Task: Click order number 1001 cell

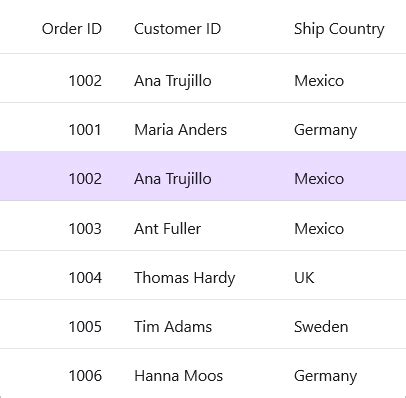Action: point(85,130)
